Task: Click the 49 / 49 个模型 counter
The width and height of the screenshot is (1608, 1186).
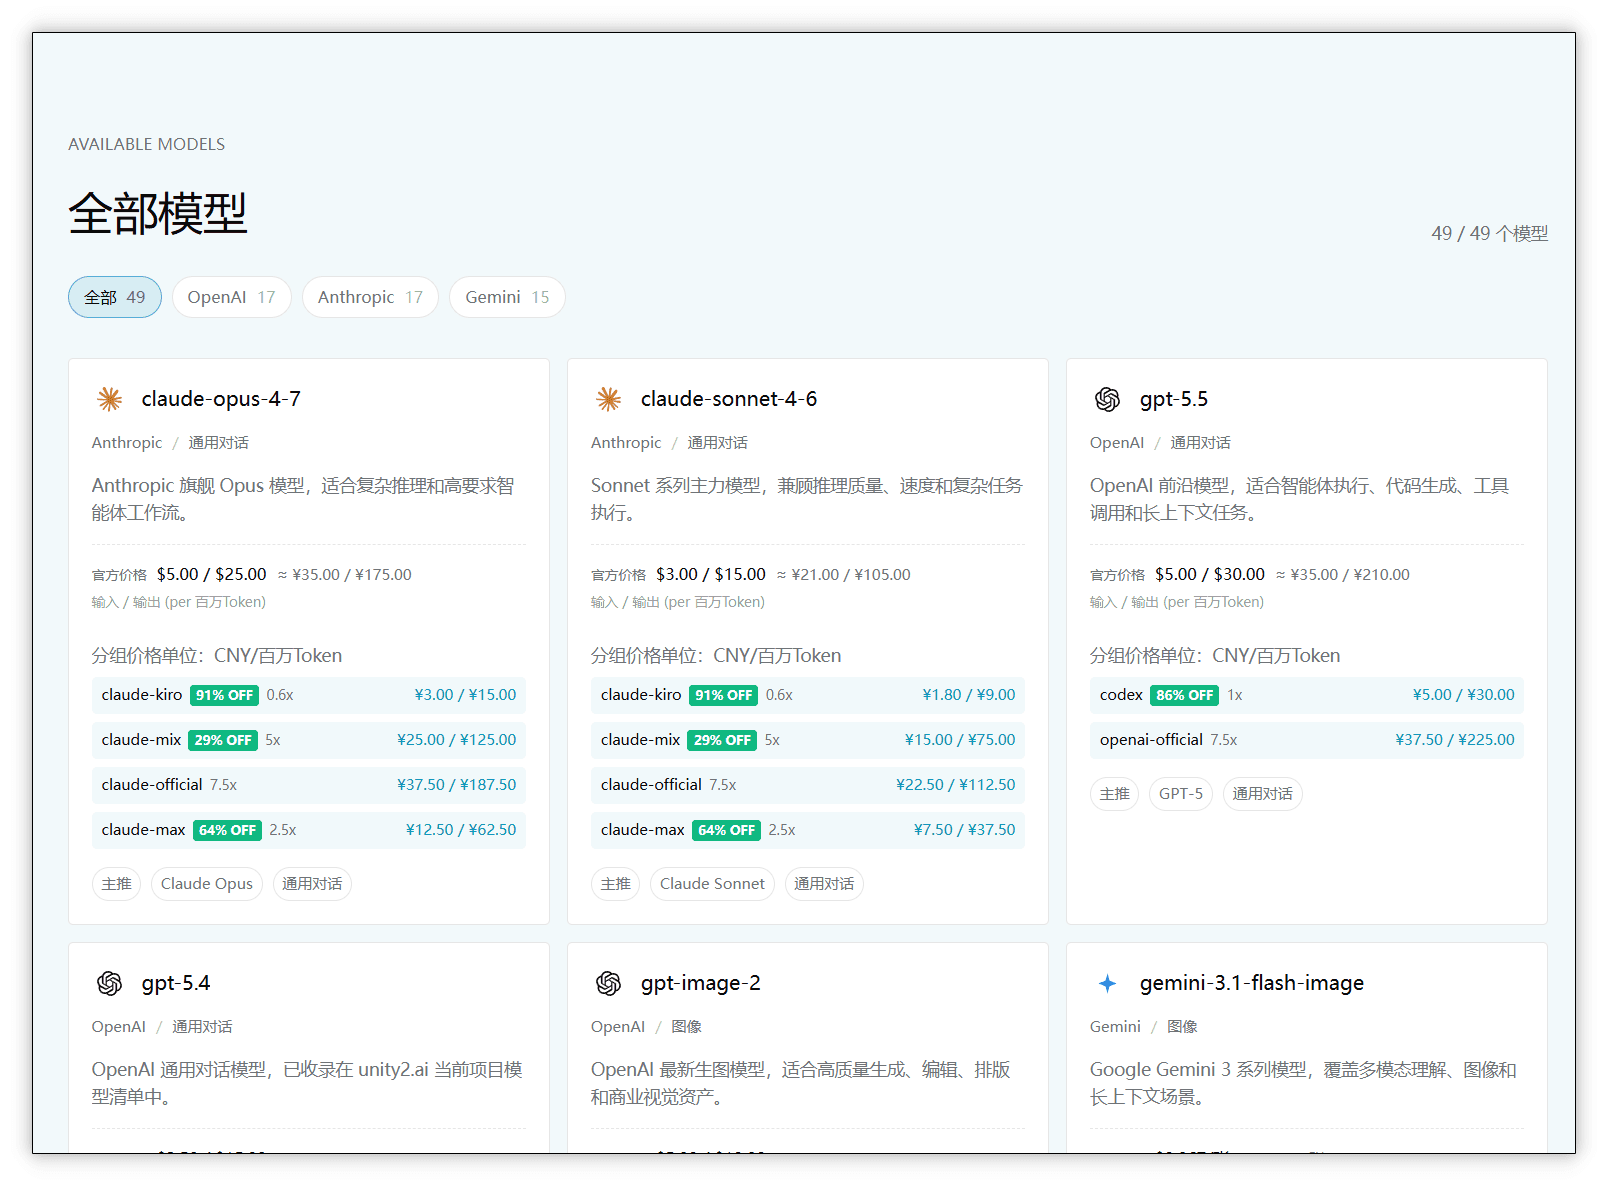Action: 1489,233
